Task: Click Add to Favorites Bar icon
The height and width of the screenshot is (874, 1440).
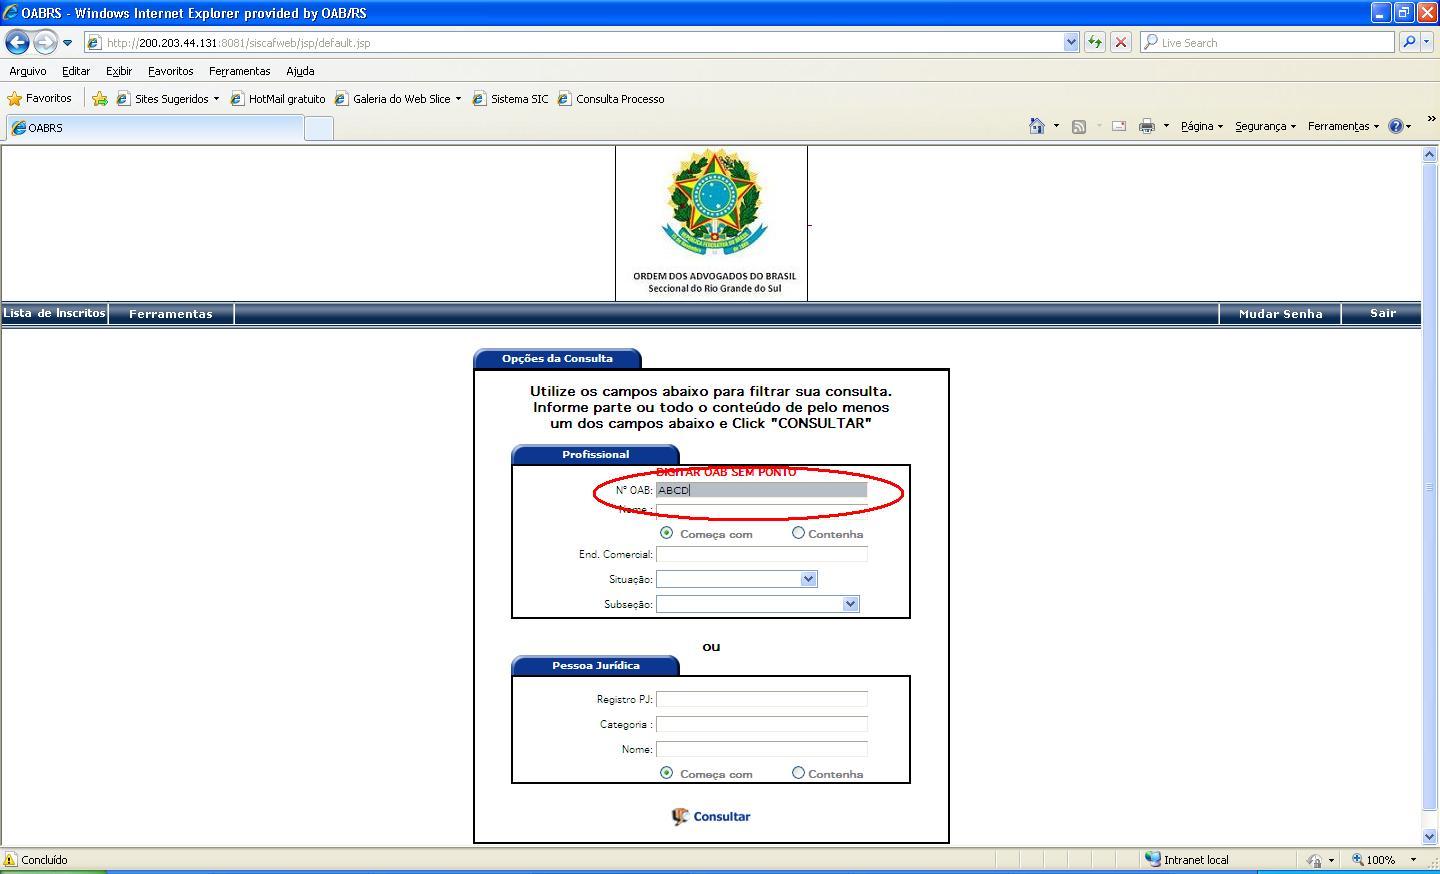Action: [x=99, y=99]
